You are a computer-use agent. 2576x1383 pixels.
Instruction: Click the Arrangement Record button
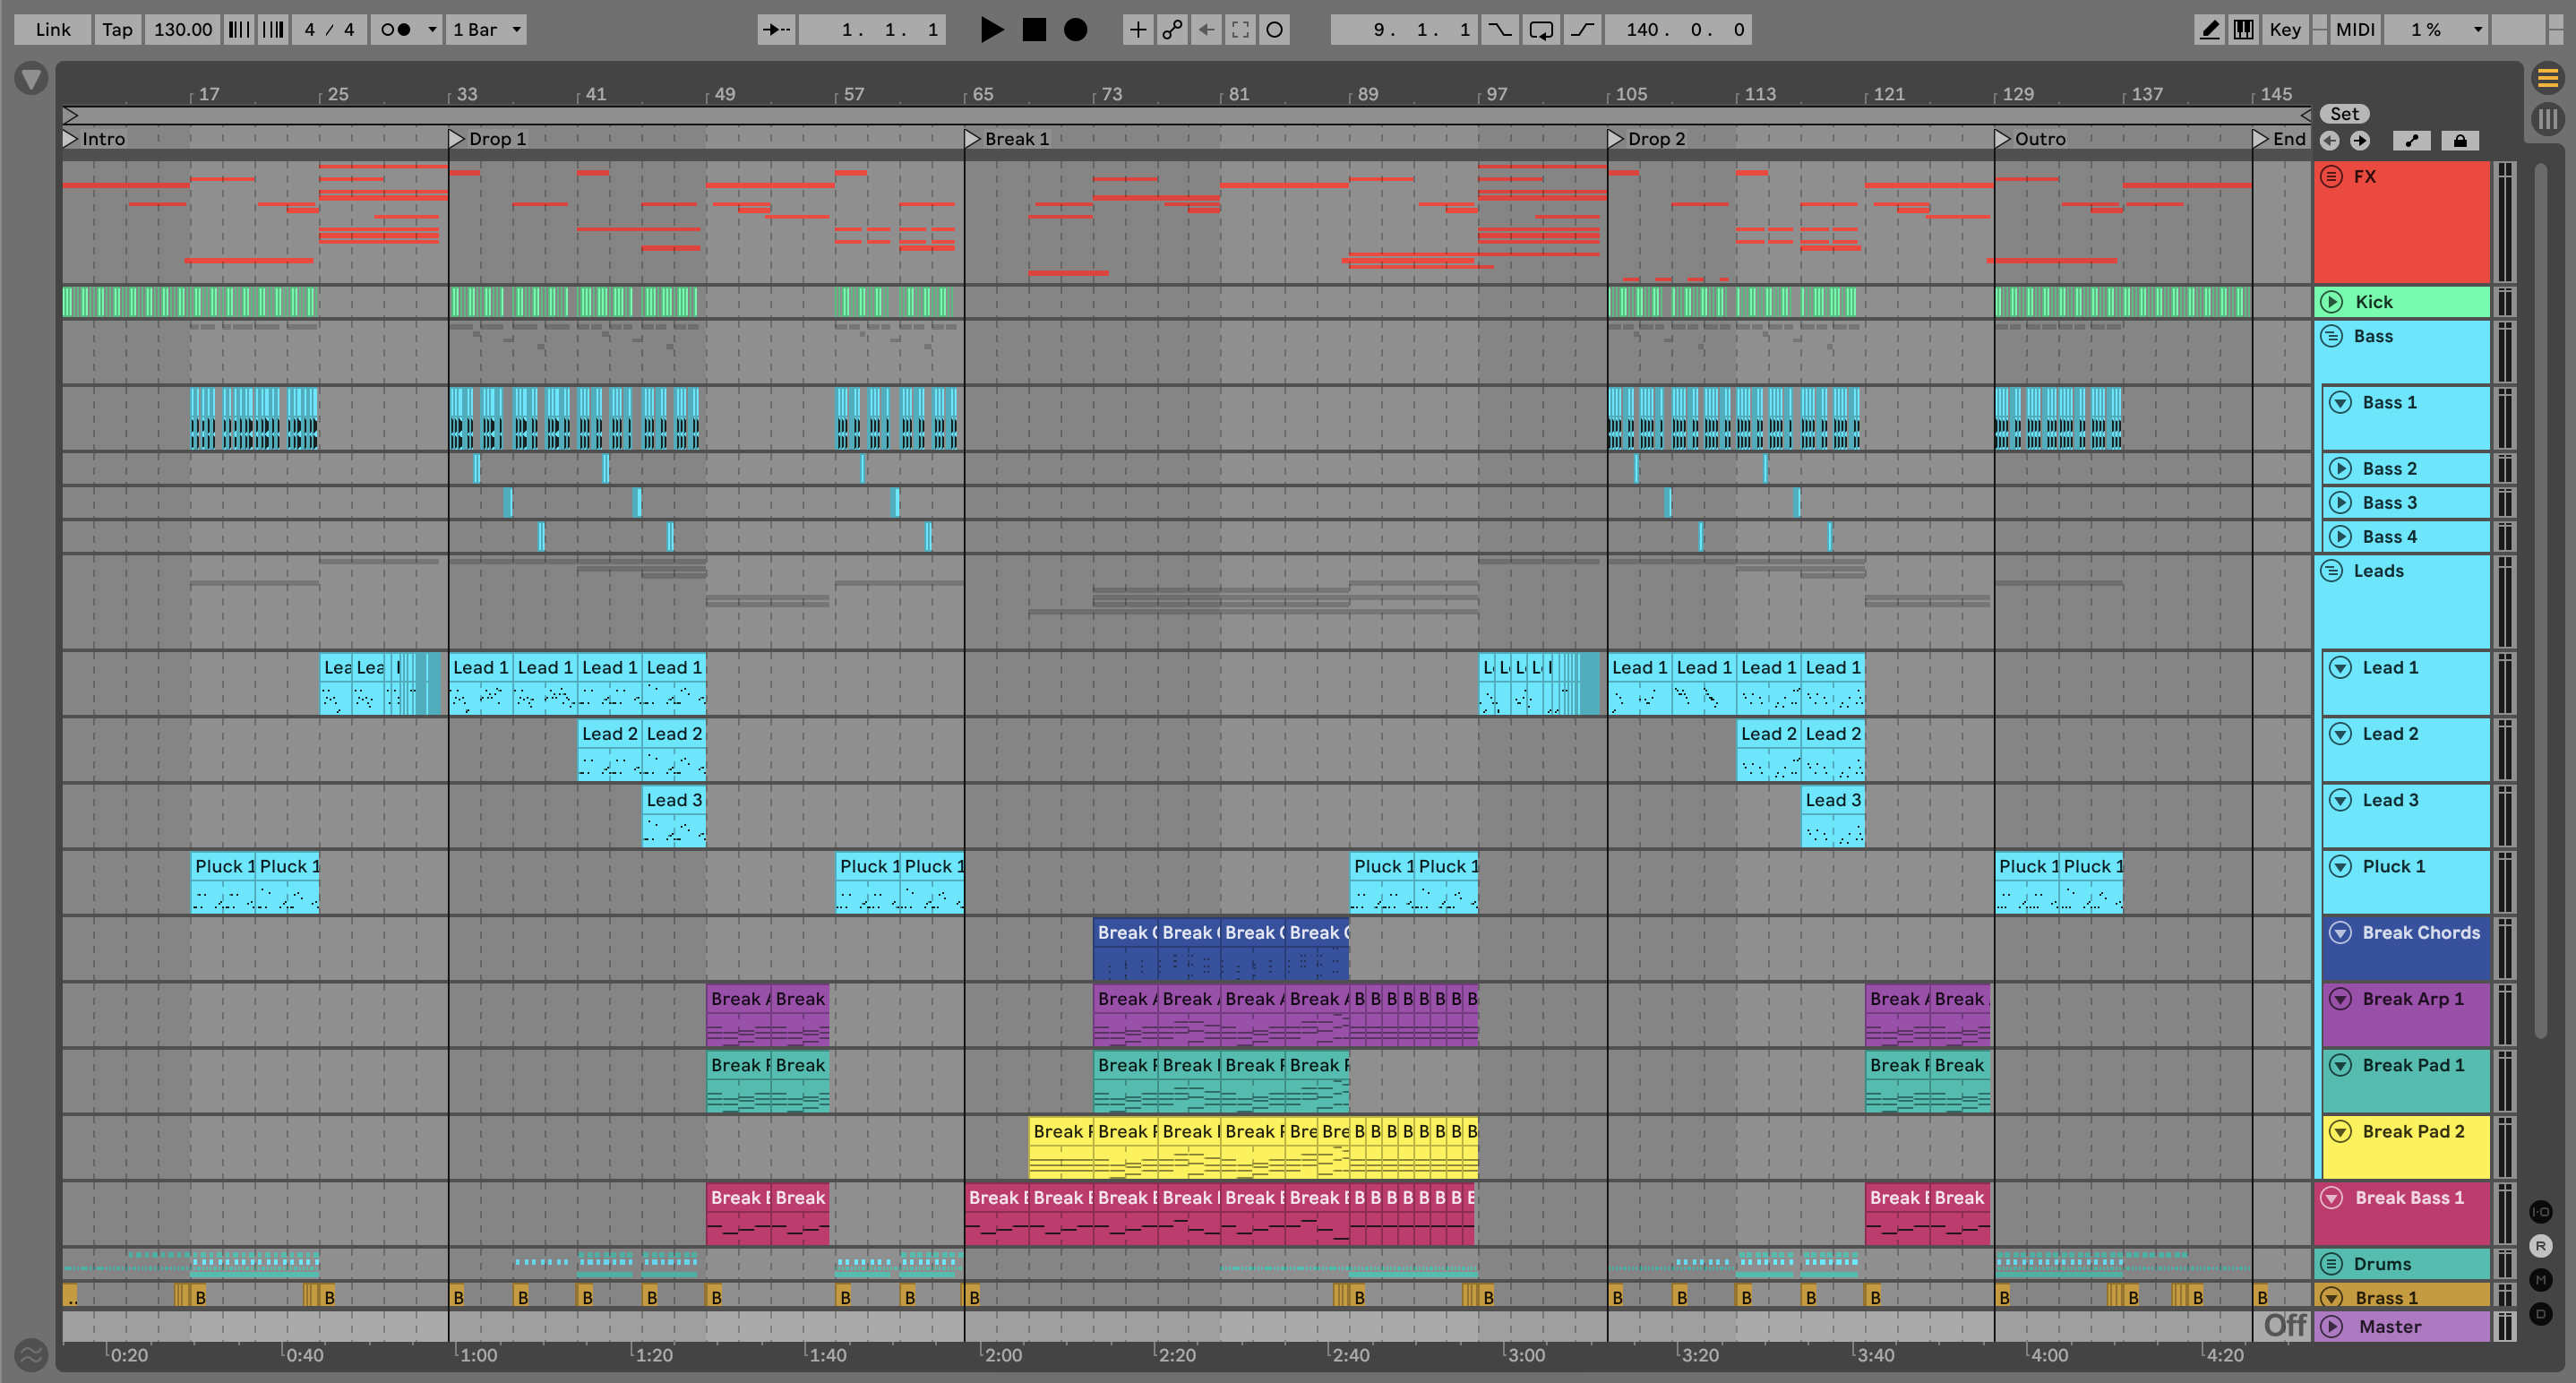coord(1075,30)
